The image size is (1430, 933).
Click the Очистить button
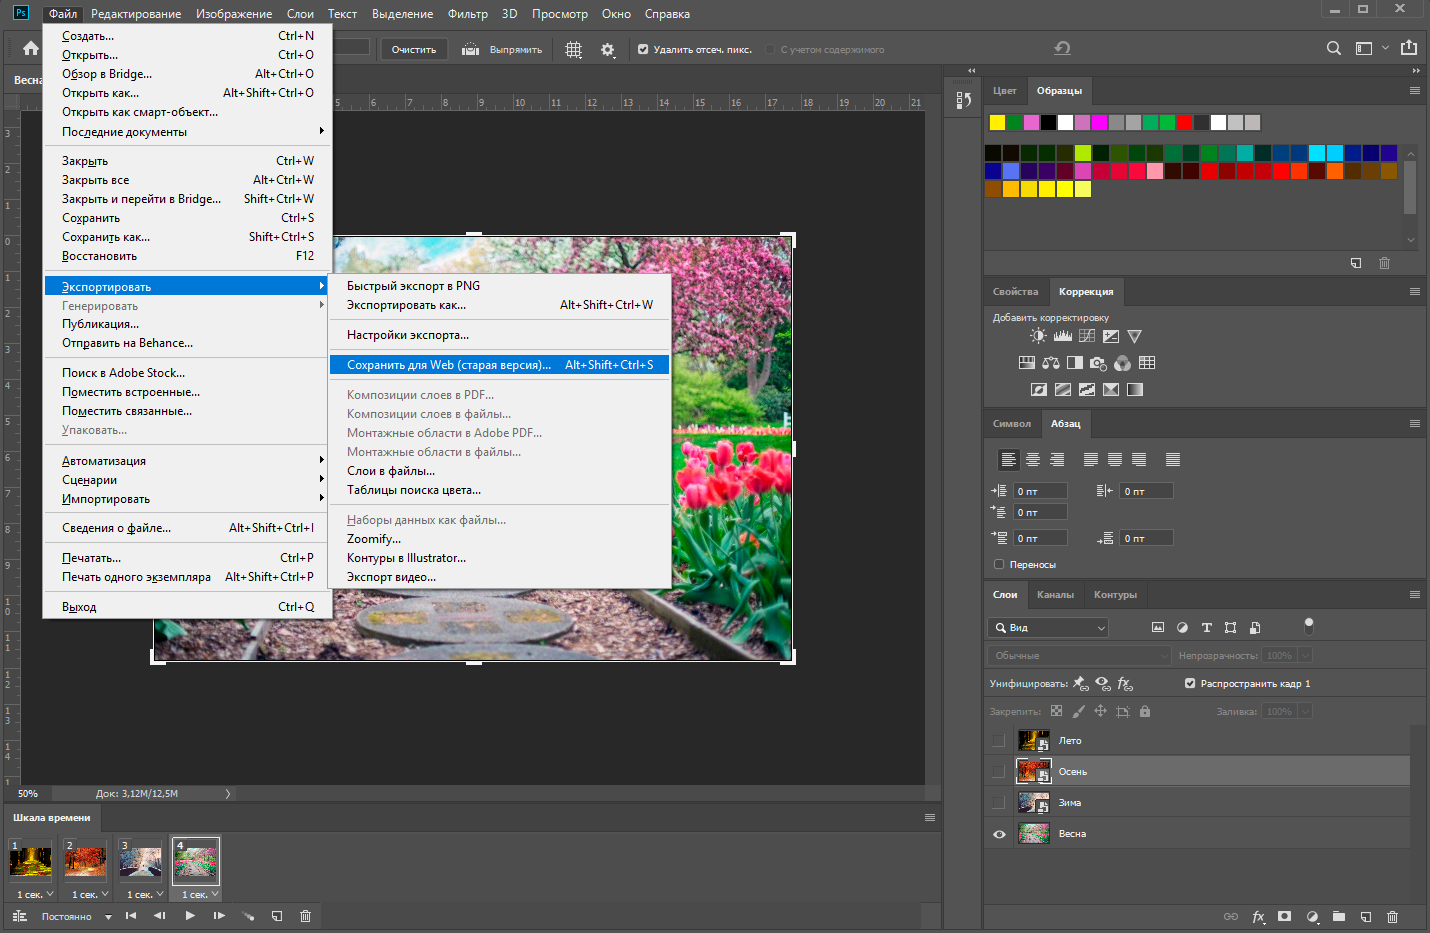tap(413, 49)
